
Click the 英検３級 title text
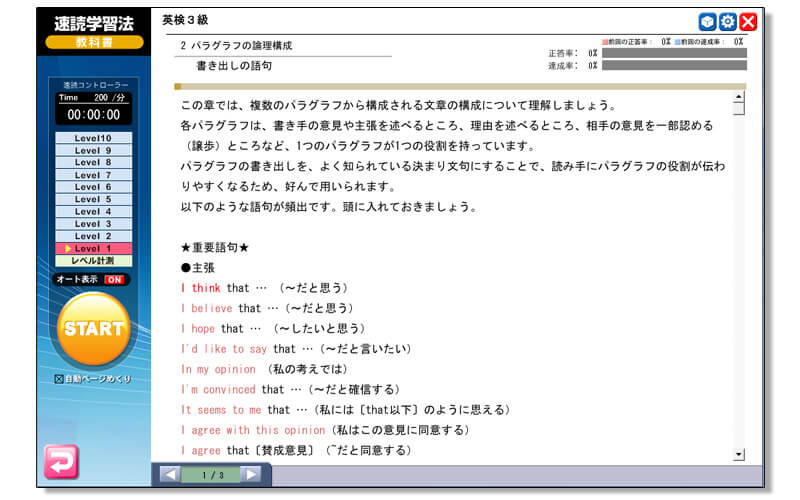[x=185, y=20]
